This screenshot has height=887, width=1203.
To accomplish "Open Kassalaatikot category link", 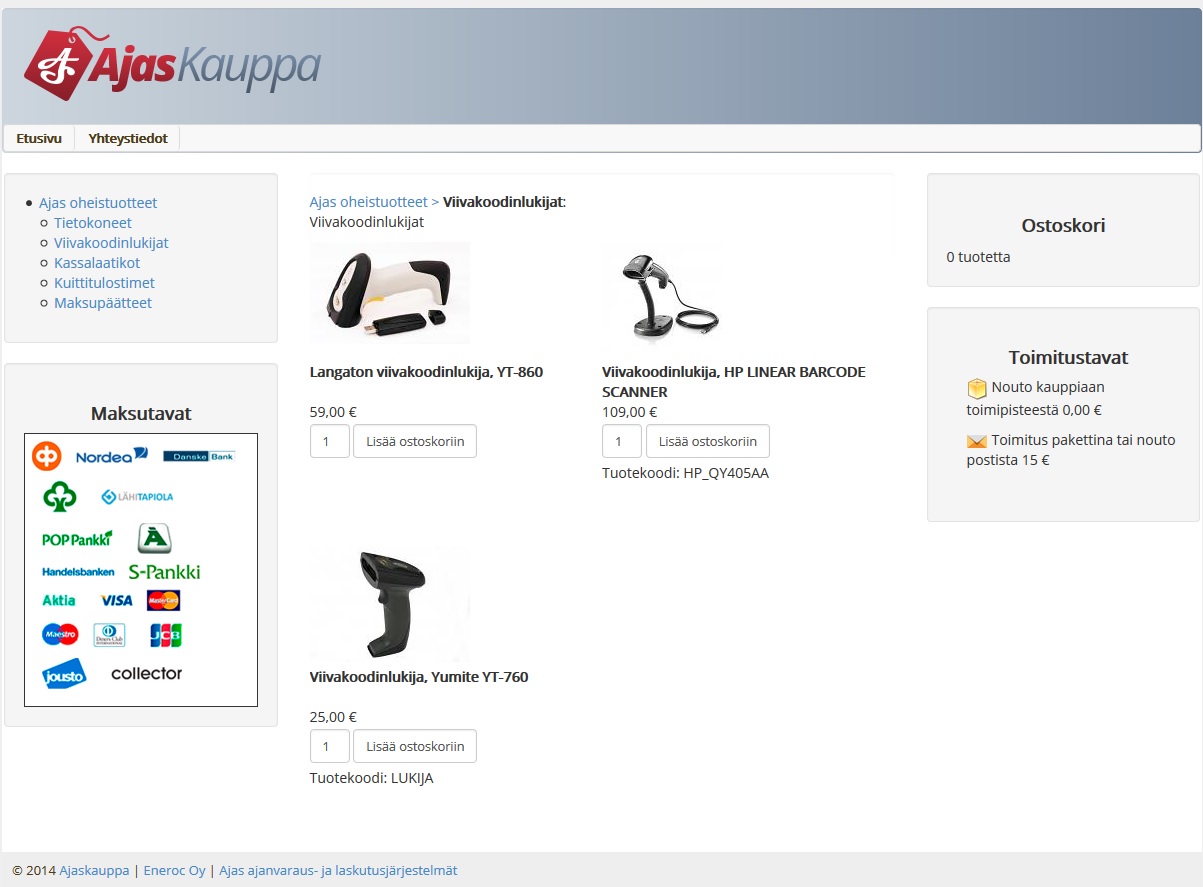I will point(97,263).
